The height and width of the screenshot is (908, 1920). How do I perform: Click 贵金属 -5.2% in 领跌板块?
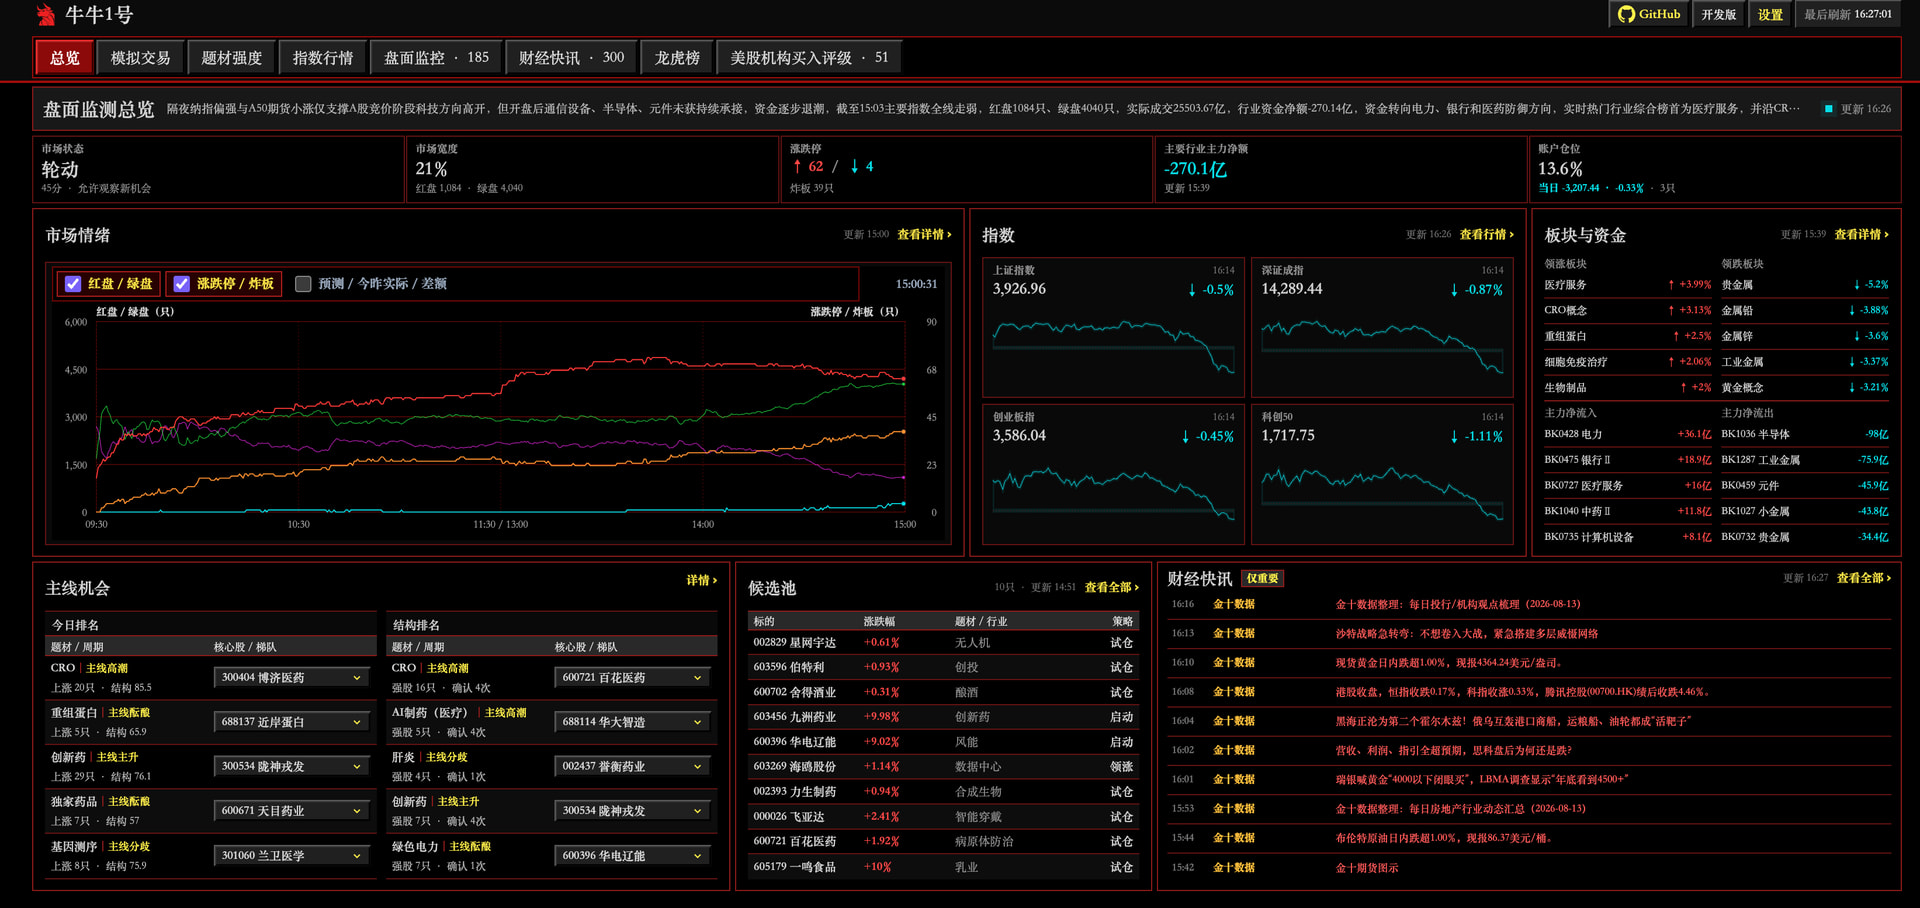1805,285
